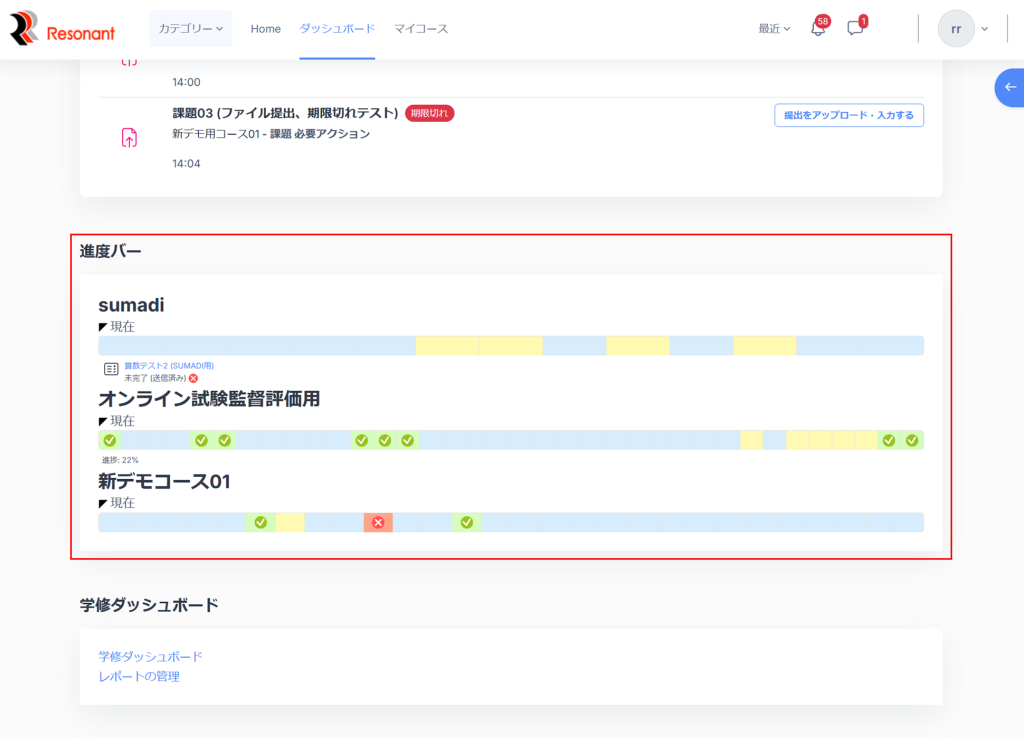Click the red X cell in 新デモコース01 bar
Viewport: 1024px width, 737px height.
click(378, 522)
